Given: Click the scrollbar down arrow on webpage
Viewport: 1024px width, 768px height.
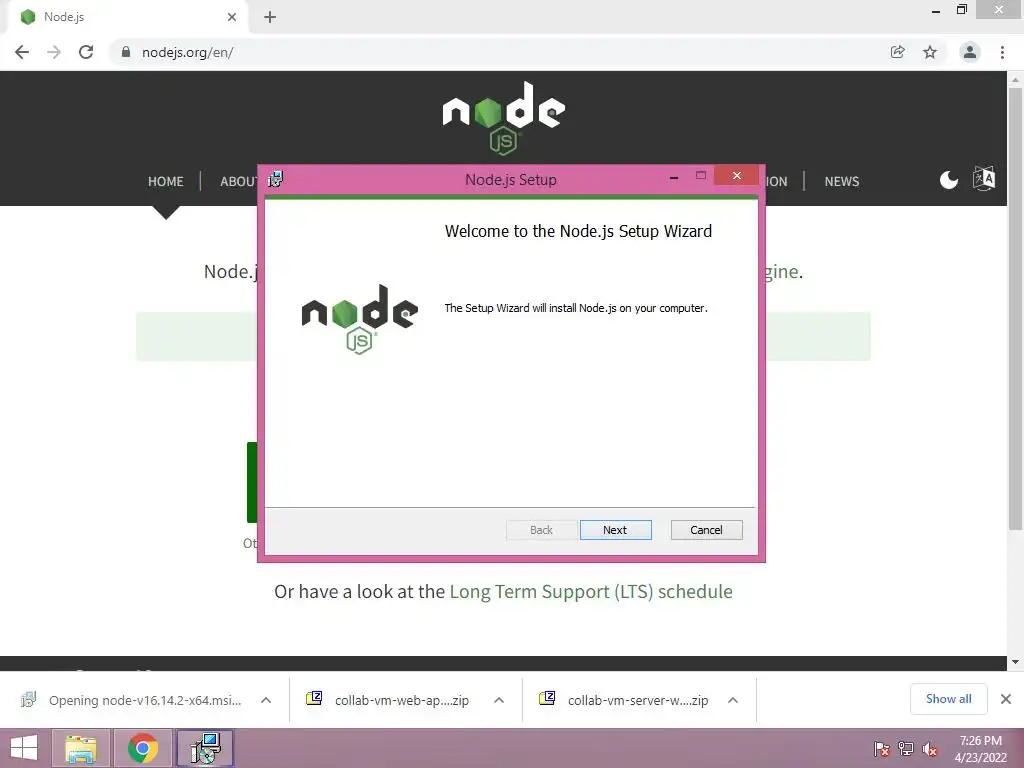Looking at the screenshot, I should point(1015,662).
